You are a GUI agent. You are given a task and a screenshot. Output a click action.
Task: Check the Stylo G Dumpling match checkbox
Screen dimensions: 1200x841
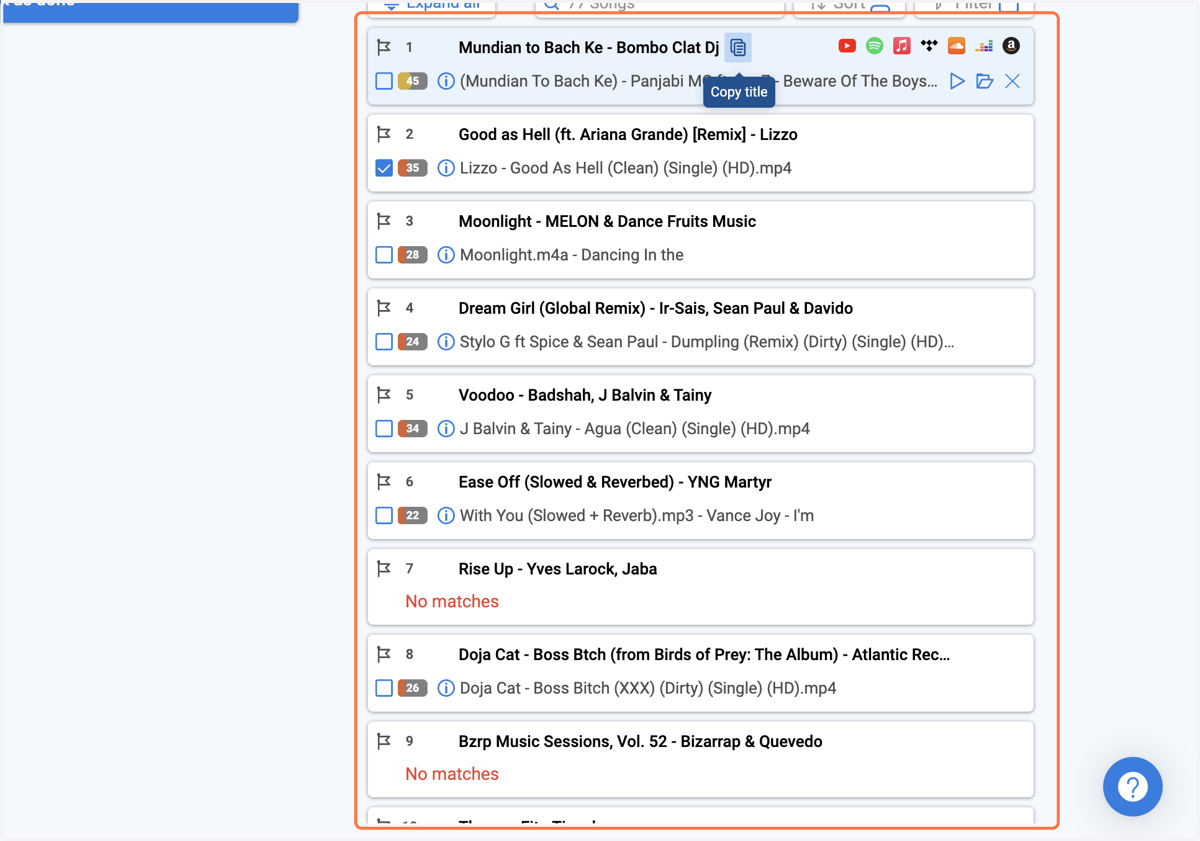coord(384,342)
